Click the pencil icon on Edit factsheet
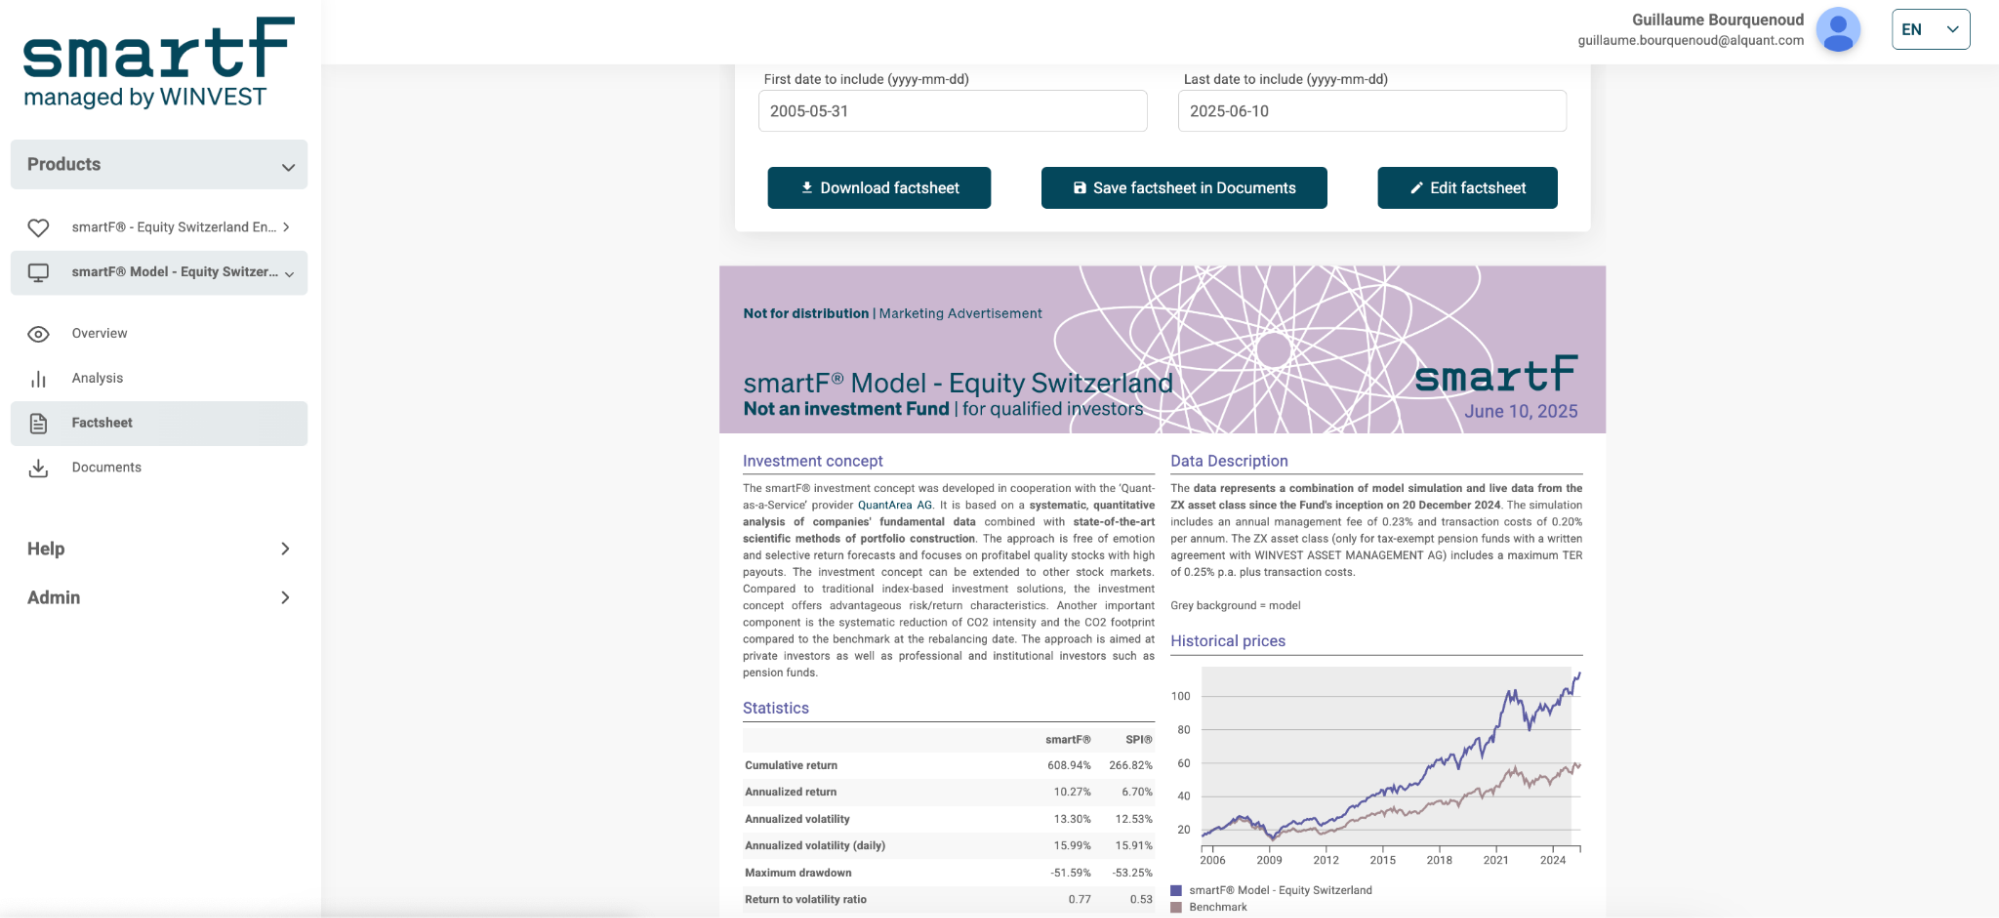 [x=1416, y=188]
